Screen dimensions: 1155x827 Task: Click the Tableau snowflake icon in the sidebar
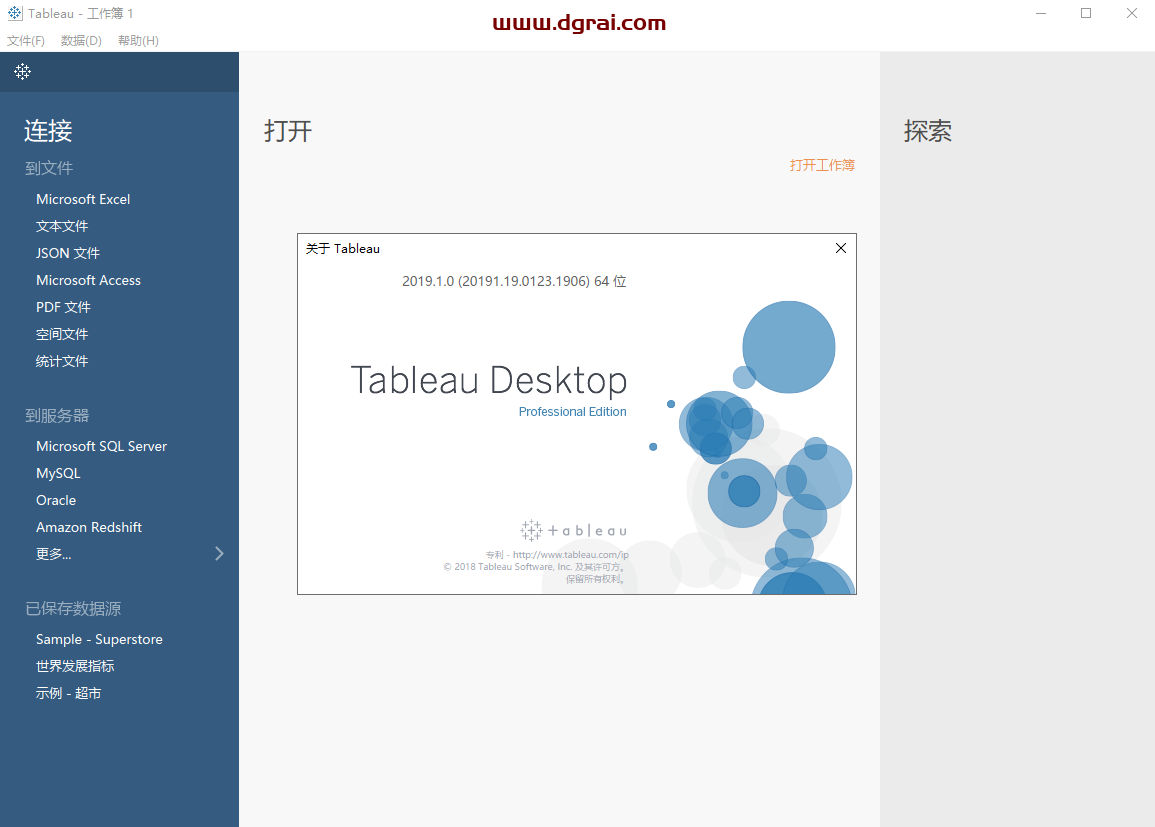[x=22, y=71]
